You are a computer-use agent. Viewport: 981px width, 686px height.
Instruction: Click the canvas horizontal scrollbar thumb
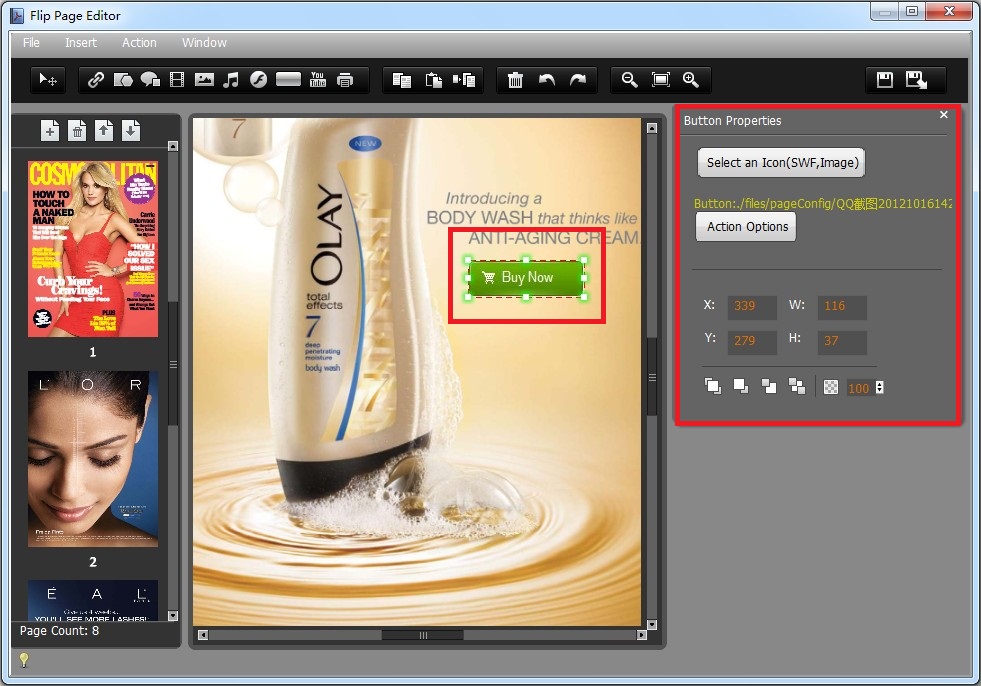[x=423, y=635]
